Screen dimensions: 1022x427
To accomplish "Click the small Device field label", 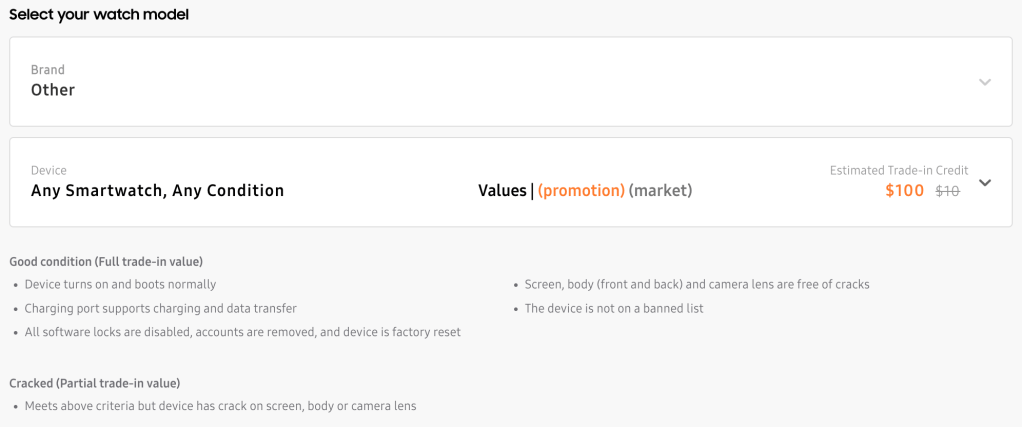I will coord(49,171).
